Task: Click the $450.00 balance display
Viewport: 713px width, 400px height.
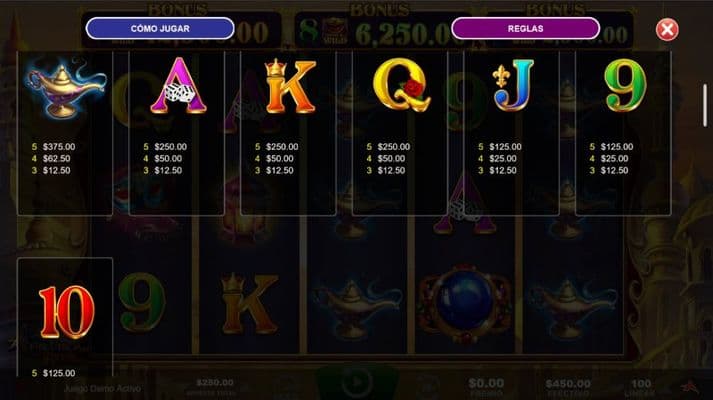Action: (x=568, y=384)
